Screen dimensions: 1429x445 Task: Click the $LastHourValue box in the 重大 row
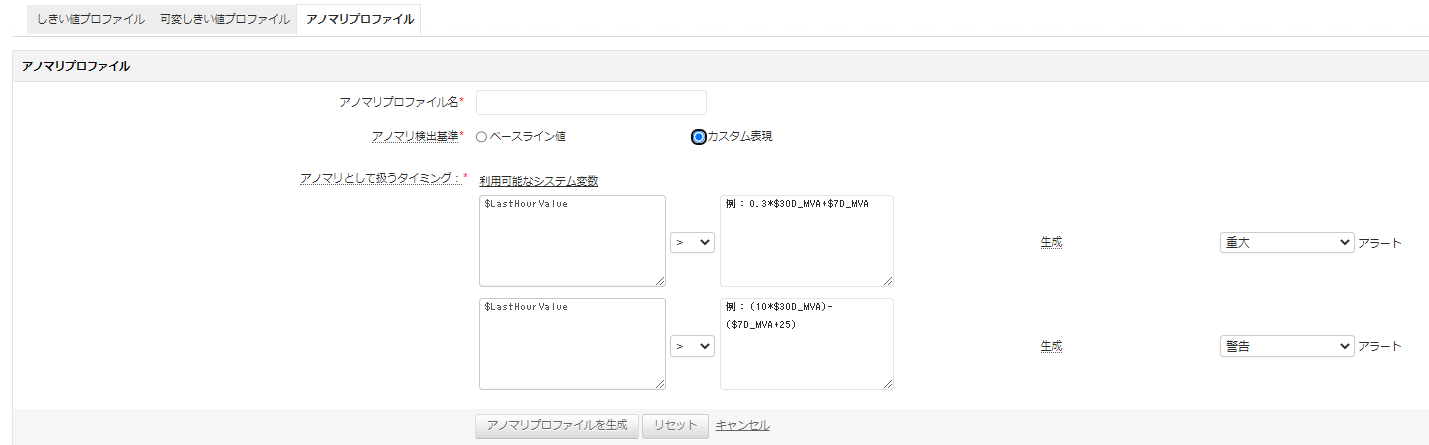click(572, 241)
